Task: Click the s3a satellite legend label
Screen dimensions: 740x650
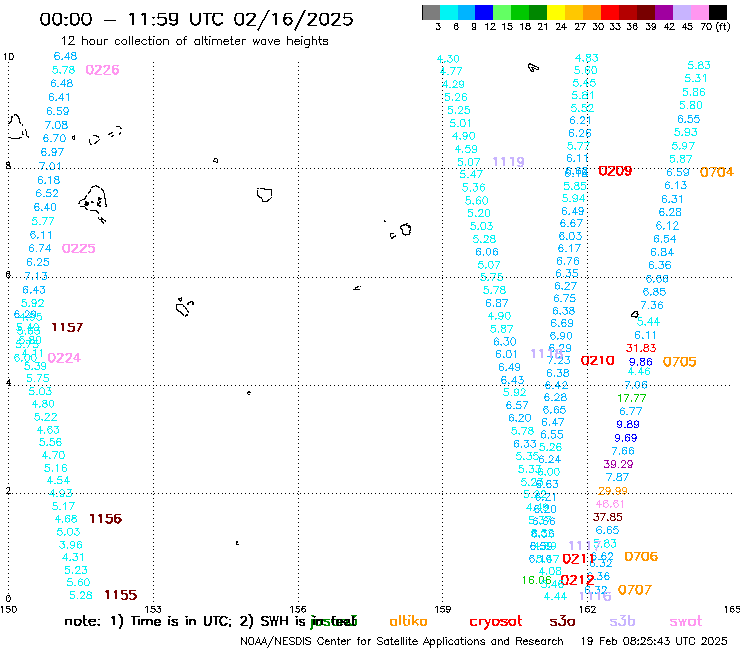Action: [562, 621]
